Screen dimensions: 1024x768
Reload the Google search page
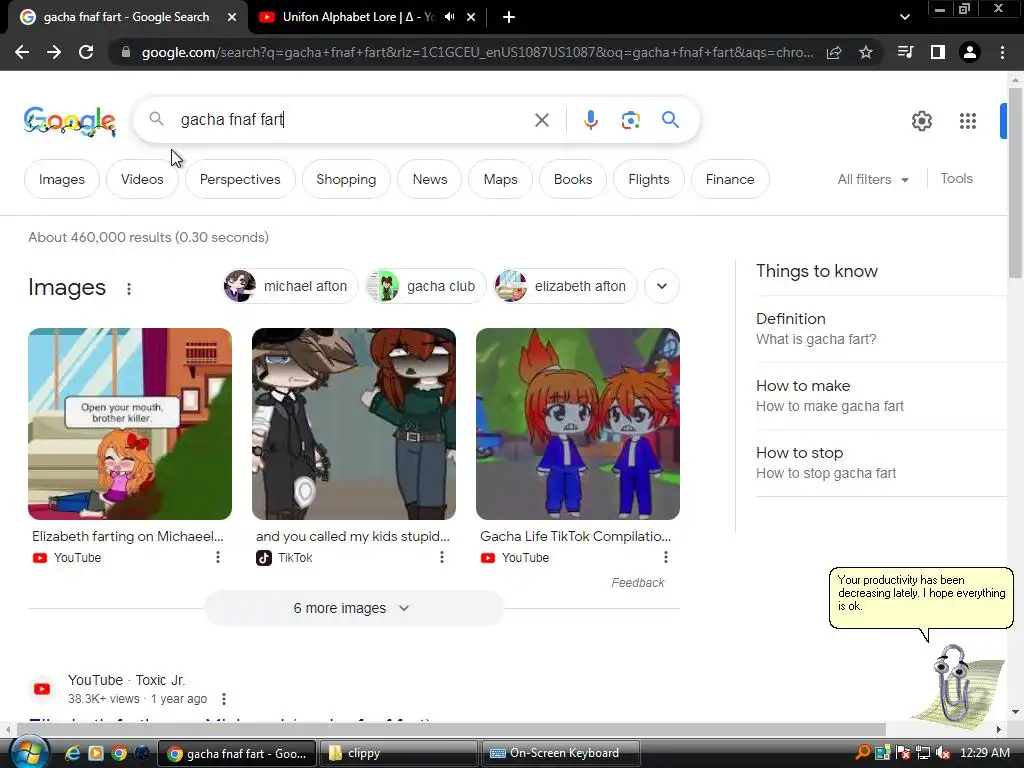point(86,52)
